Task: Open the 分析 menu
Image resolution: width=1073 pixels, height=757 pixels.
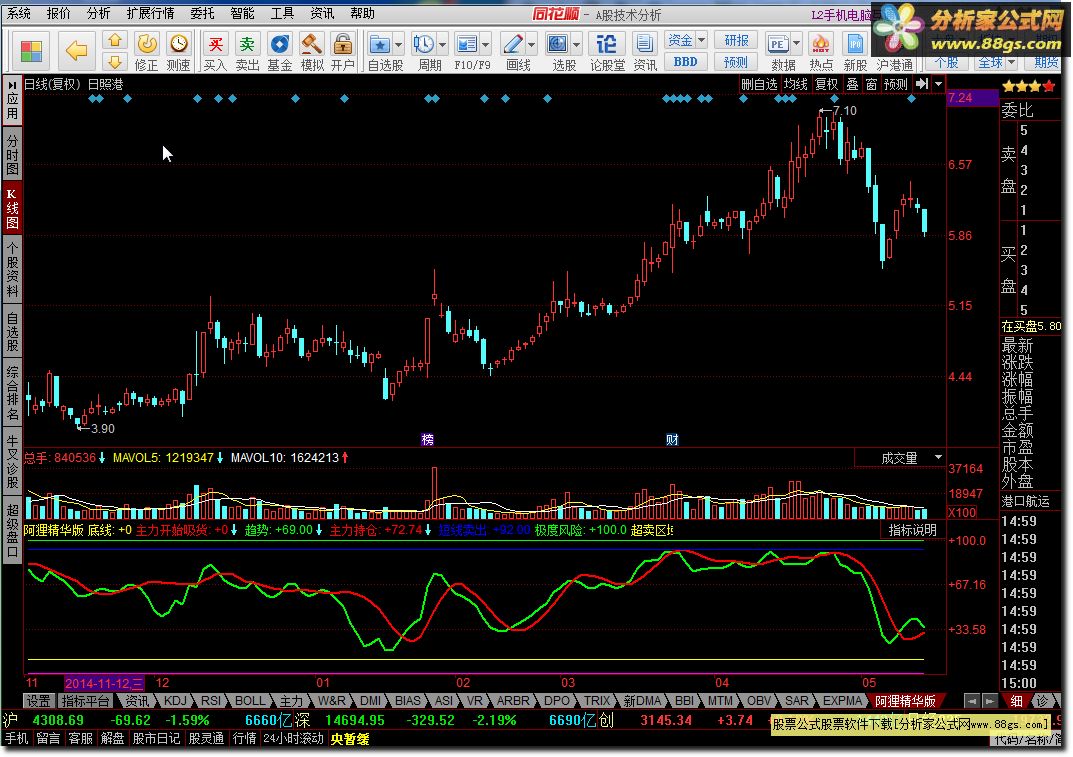Action: click(98, 13)
